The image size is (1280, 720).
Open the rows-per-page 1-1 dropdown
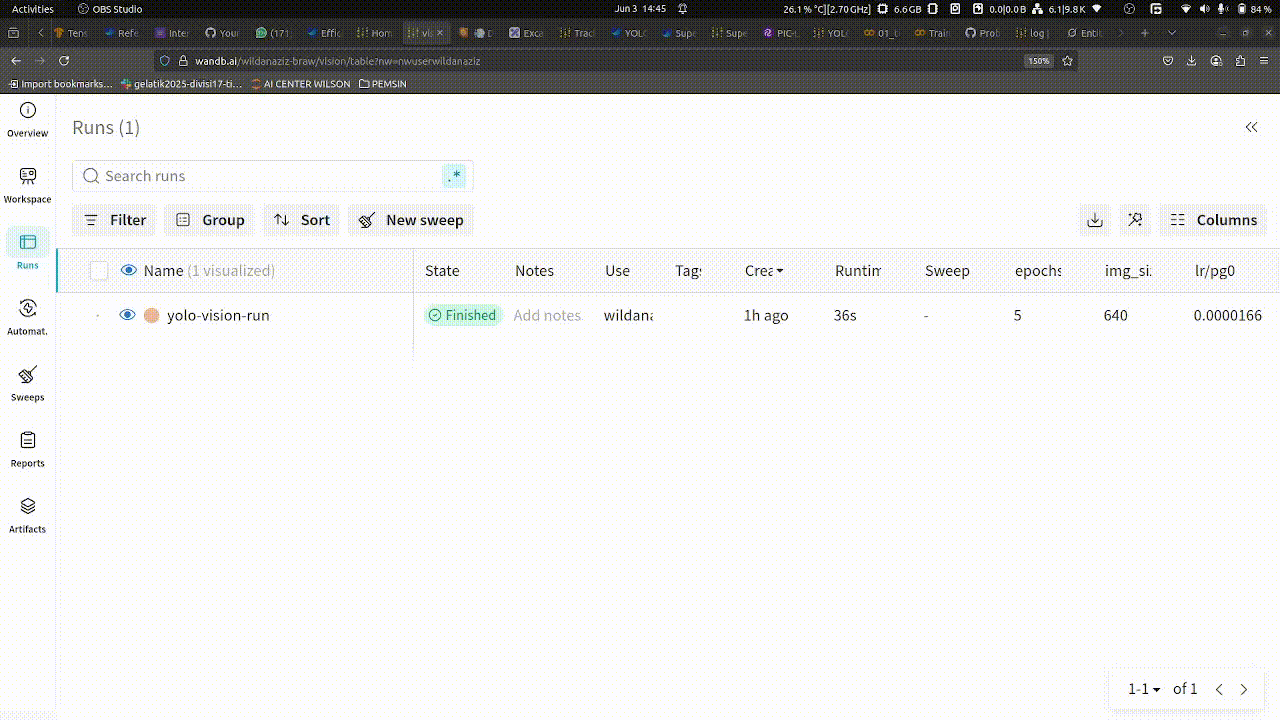tap(1144, 689)
